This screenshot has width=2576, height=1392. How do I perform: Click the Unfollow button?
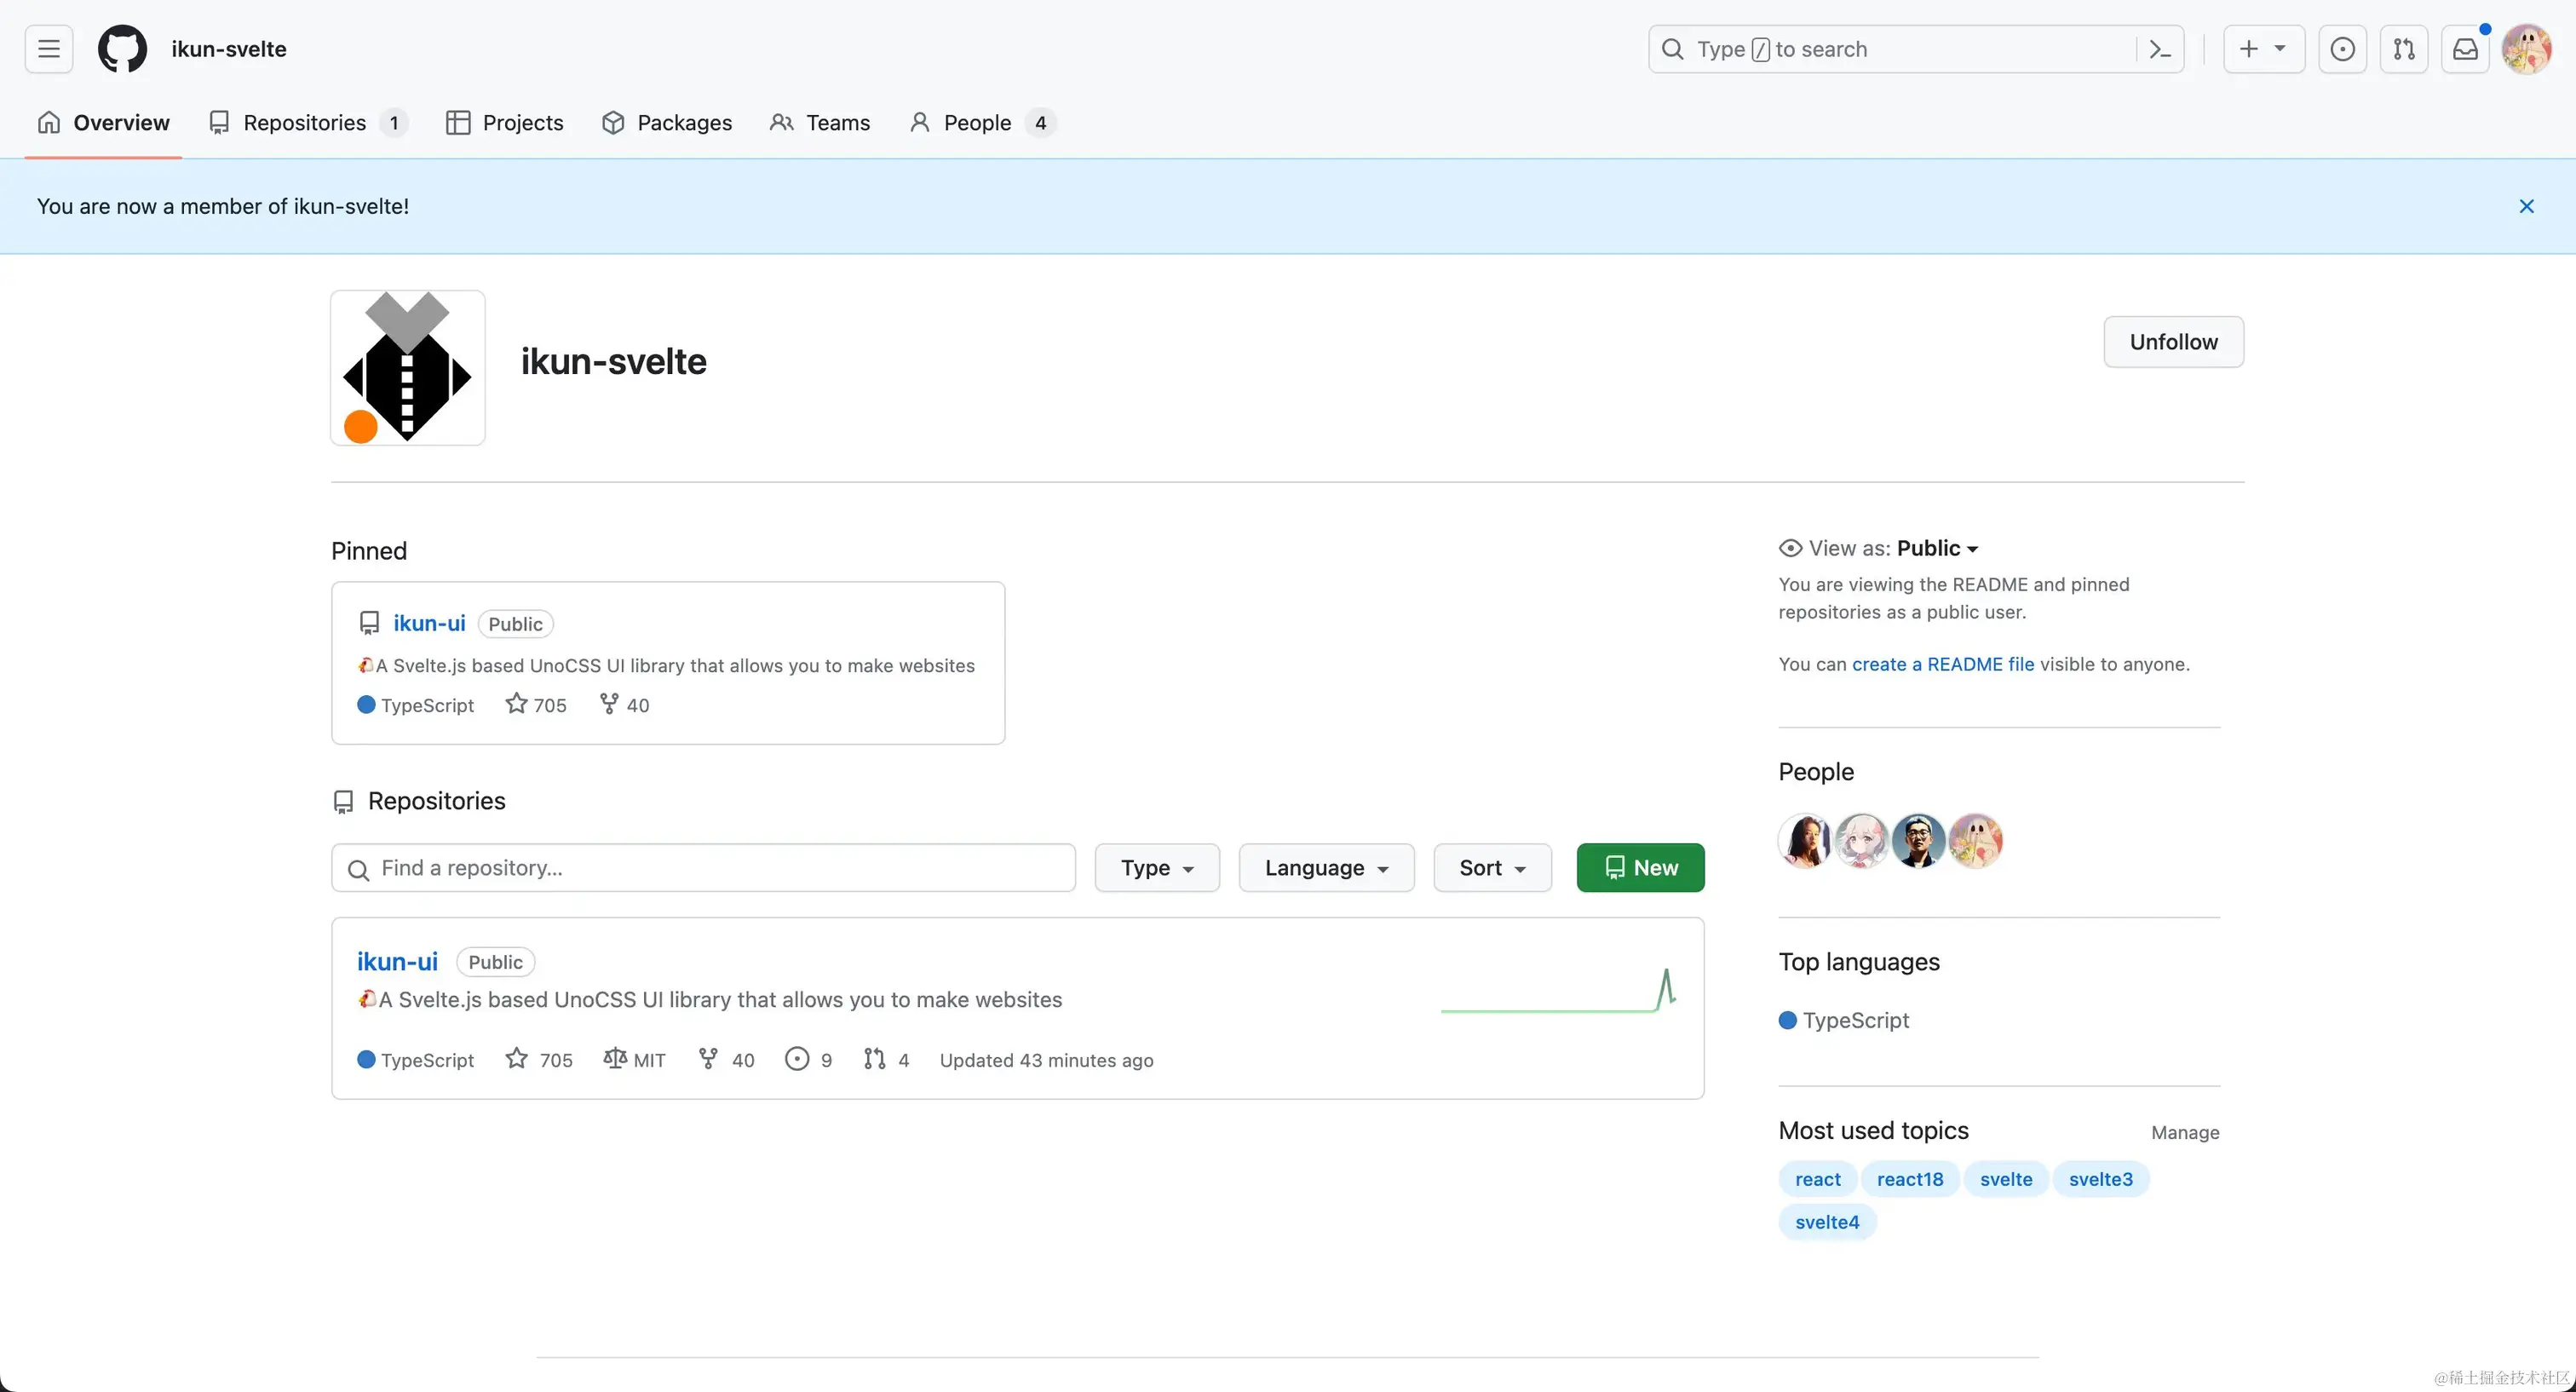click(2173, 342)
